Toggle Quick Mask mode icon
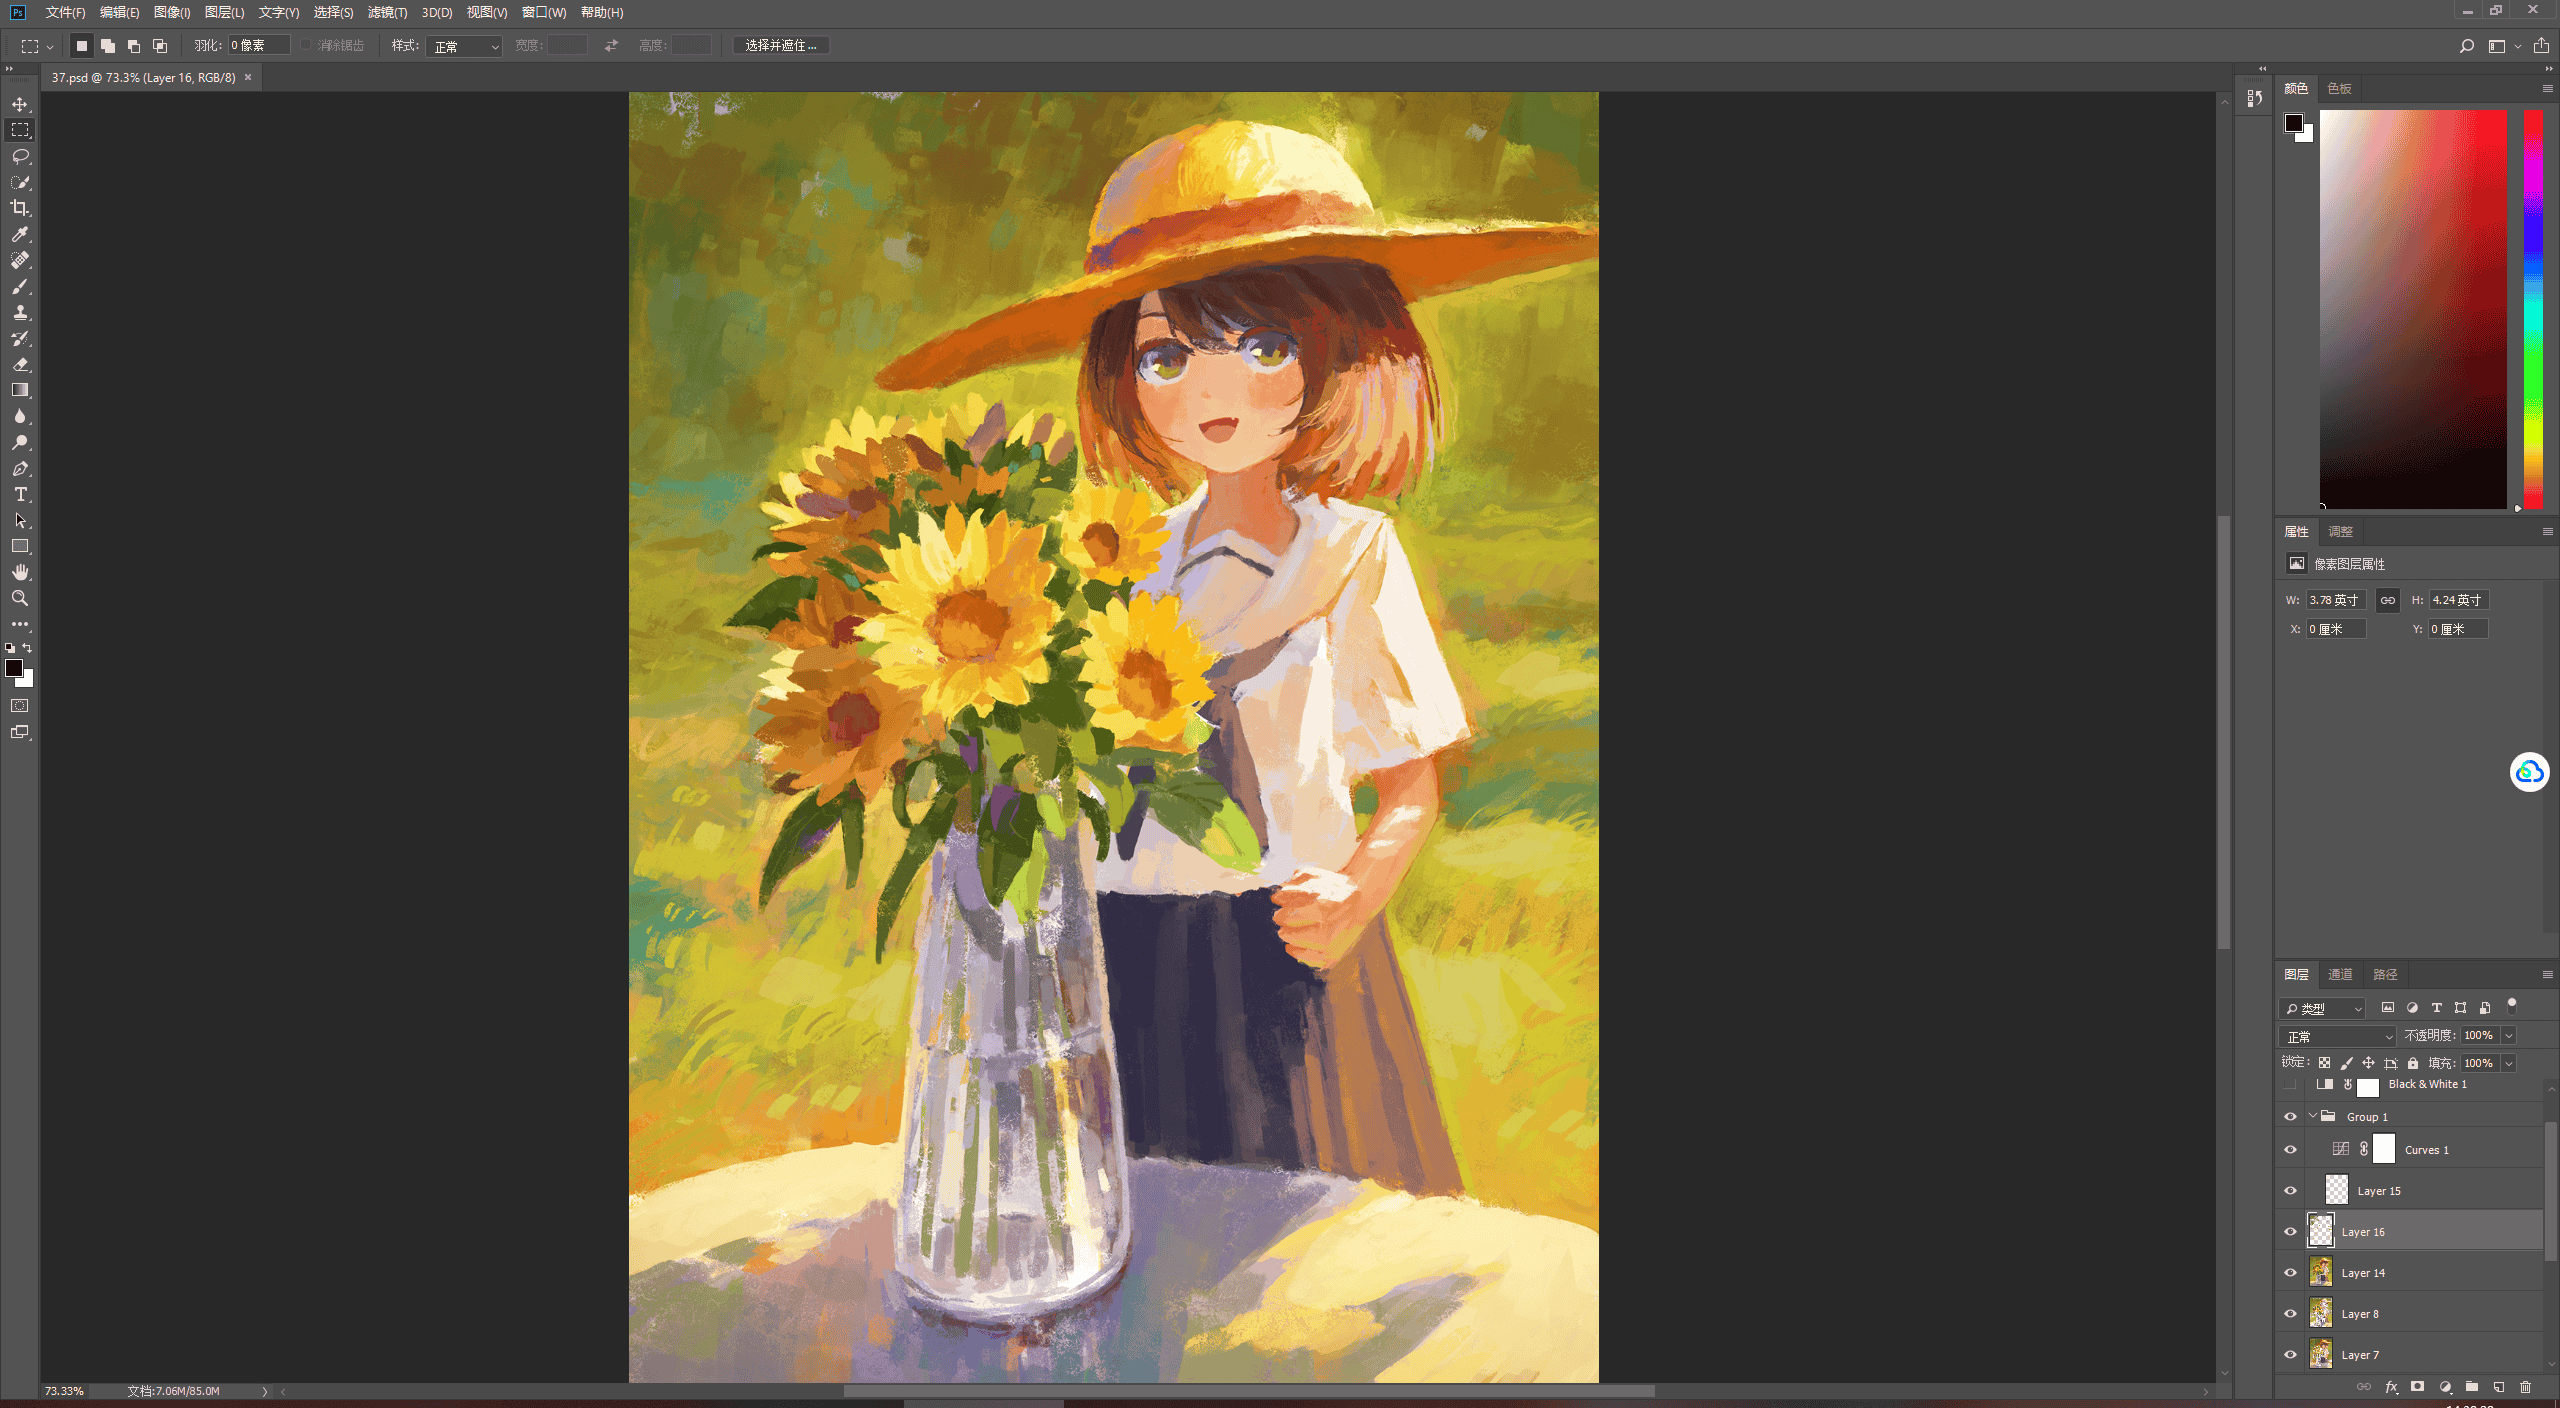Image resolution: width=2560 pixels, height=1408 pixels. click(x=20, y=706)
